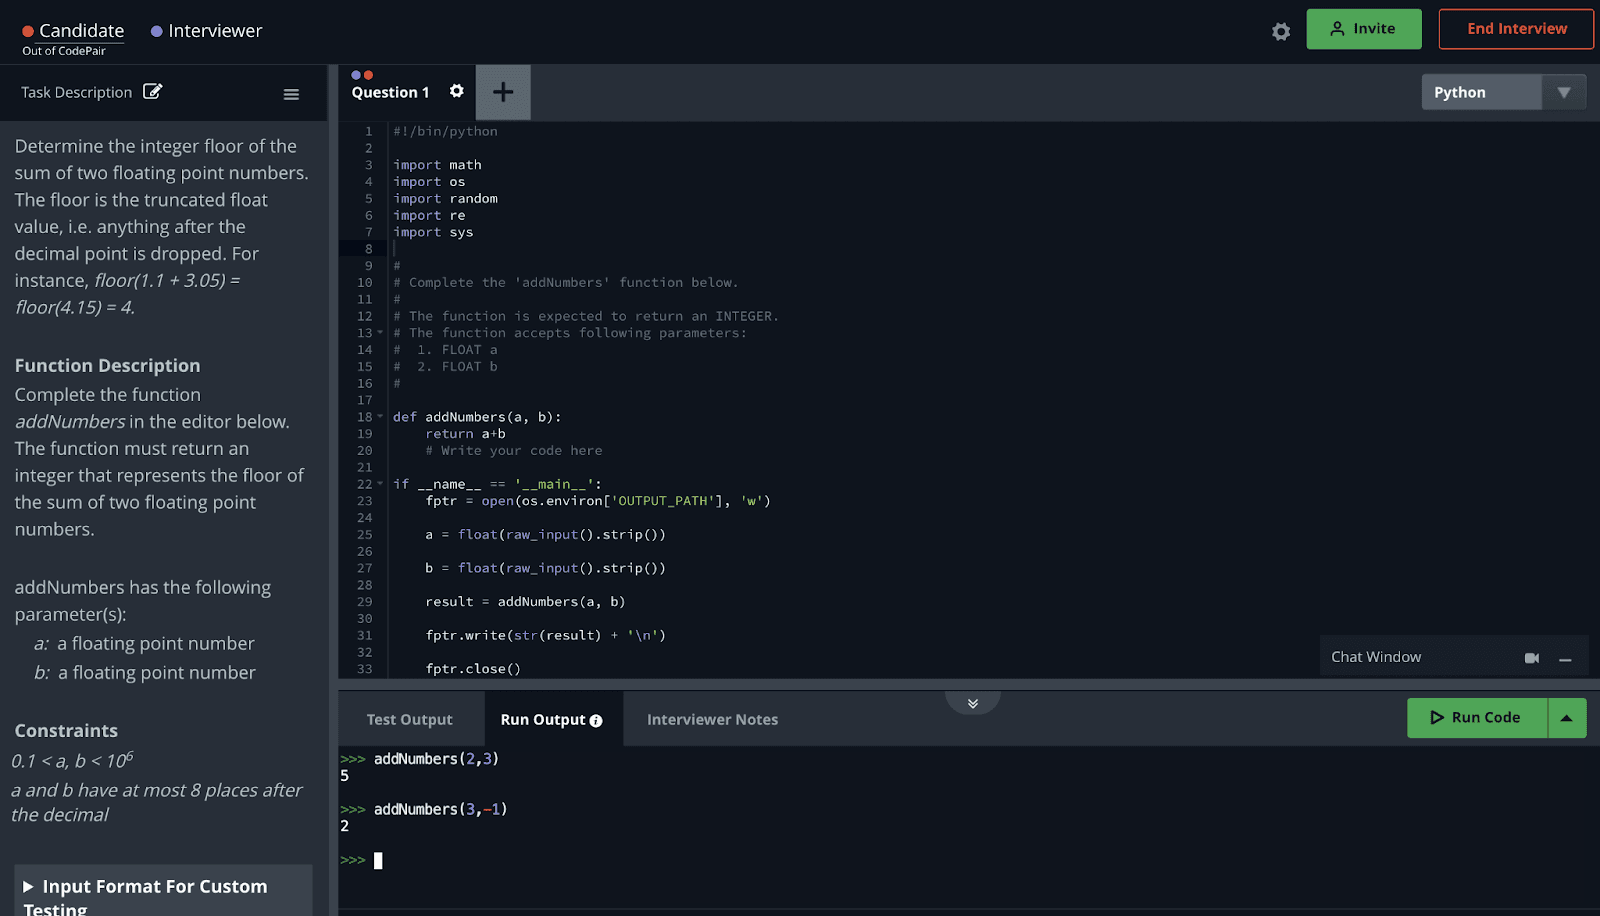
Task: Open the Python language dropdown
Action: click(1563, 91)
